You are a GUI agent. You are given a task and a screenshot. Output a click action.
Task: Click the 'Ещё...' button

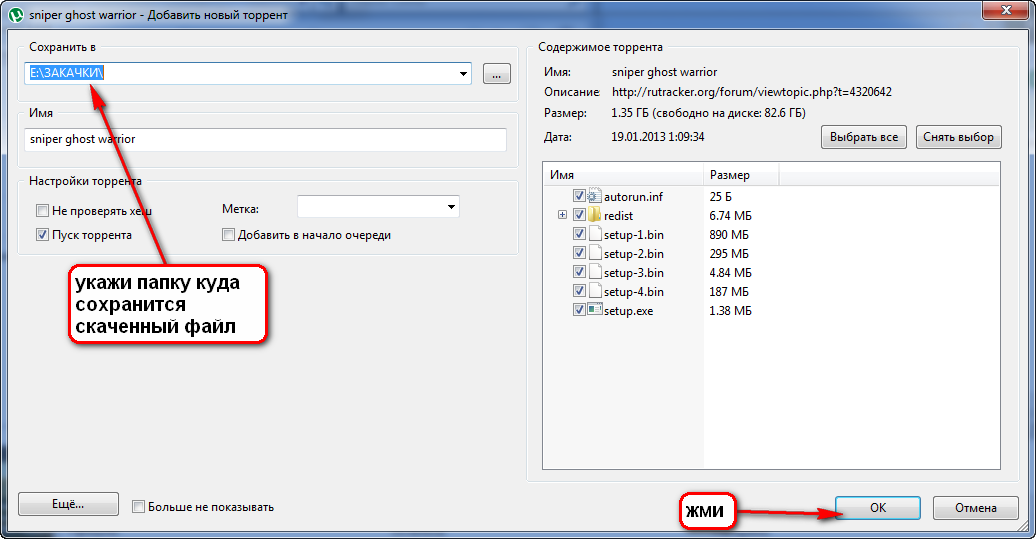tap(68, 505)
